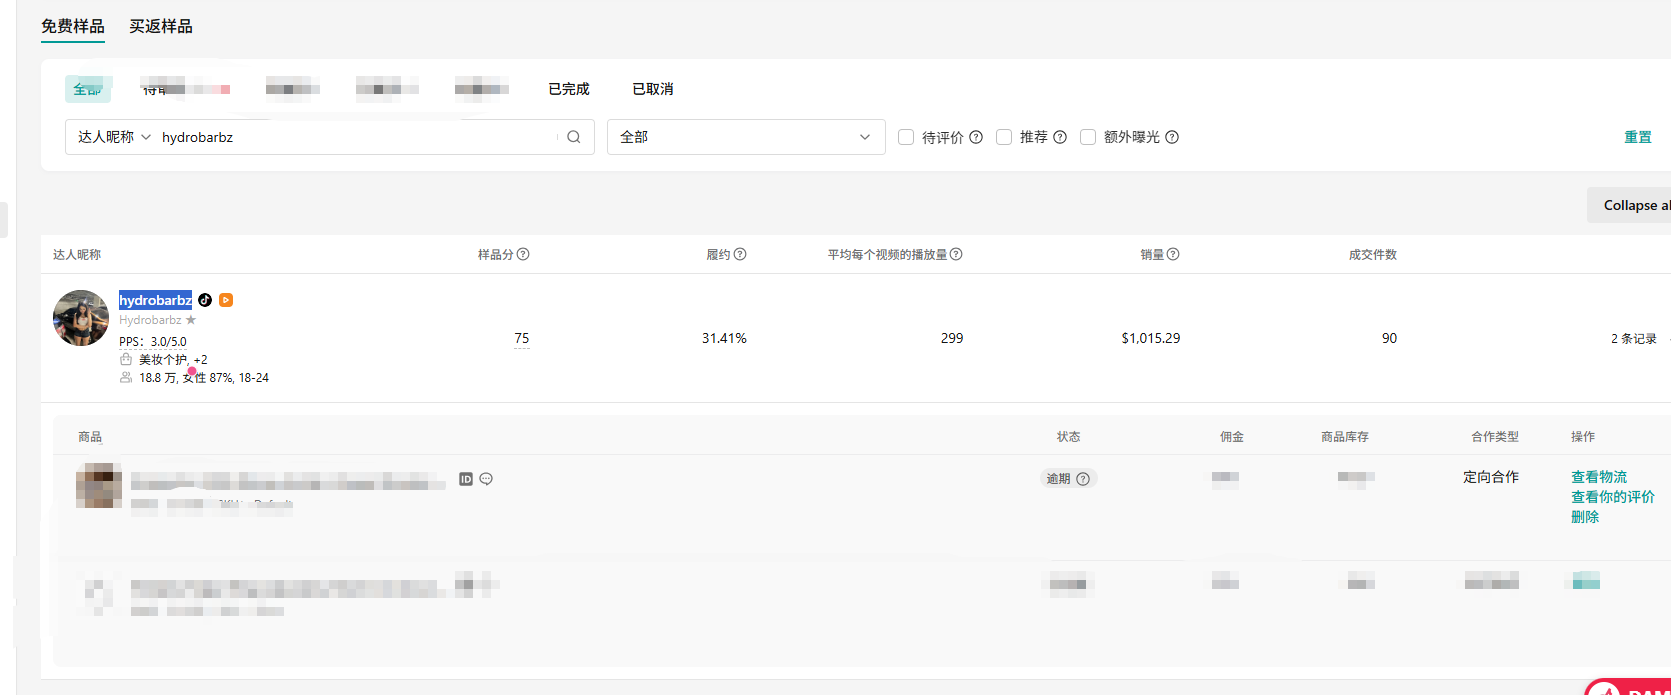Click the Collapse all button
The height and width of the screenshot is (695, 1671).
point(1630,205)
